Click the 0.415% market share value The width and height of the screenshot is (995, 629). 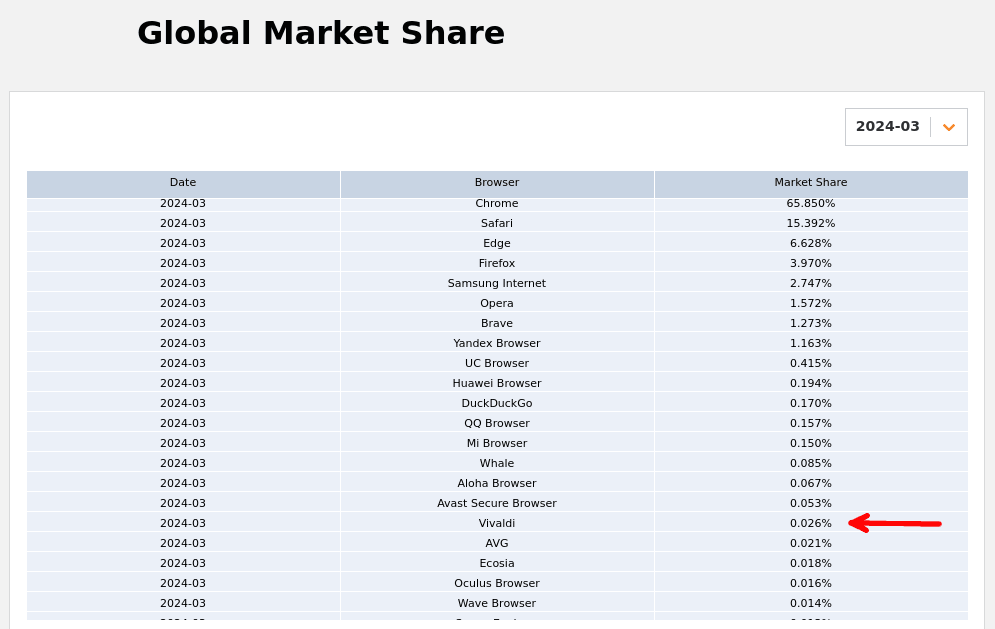pyautogui.click(x=811, y=364)
